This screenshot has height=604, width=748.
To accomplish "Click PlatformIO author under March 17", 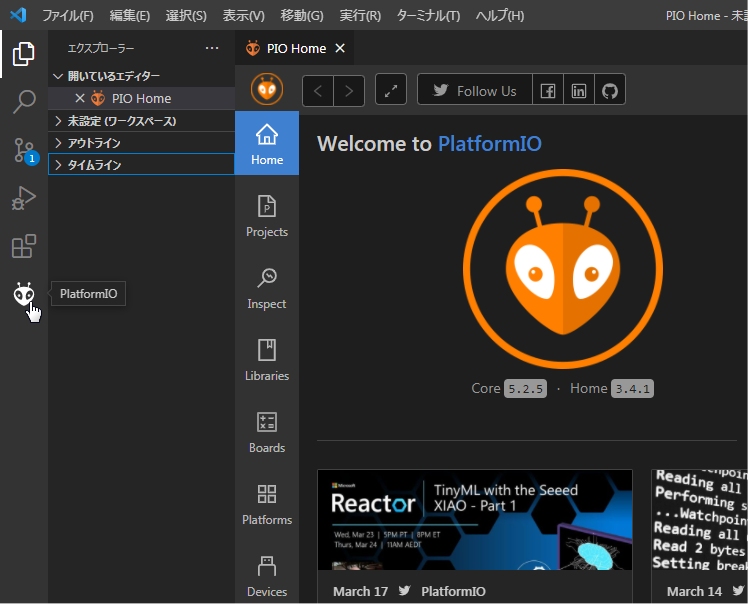I will (x=453, y=591).
